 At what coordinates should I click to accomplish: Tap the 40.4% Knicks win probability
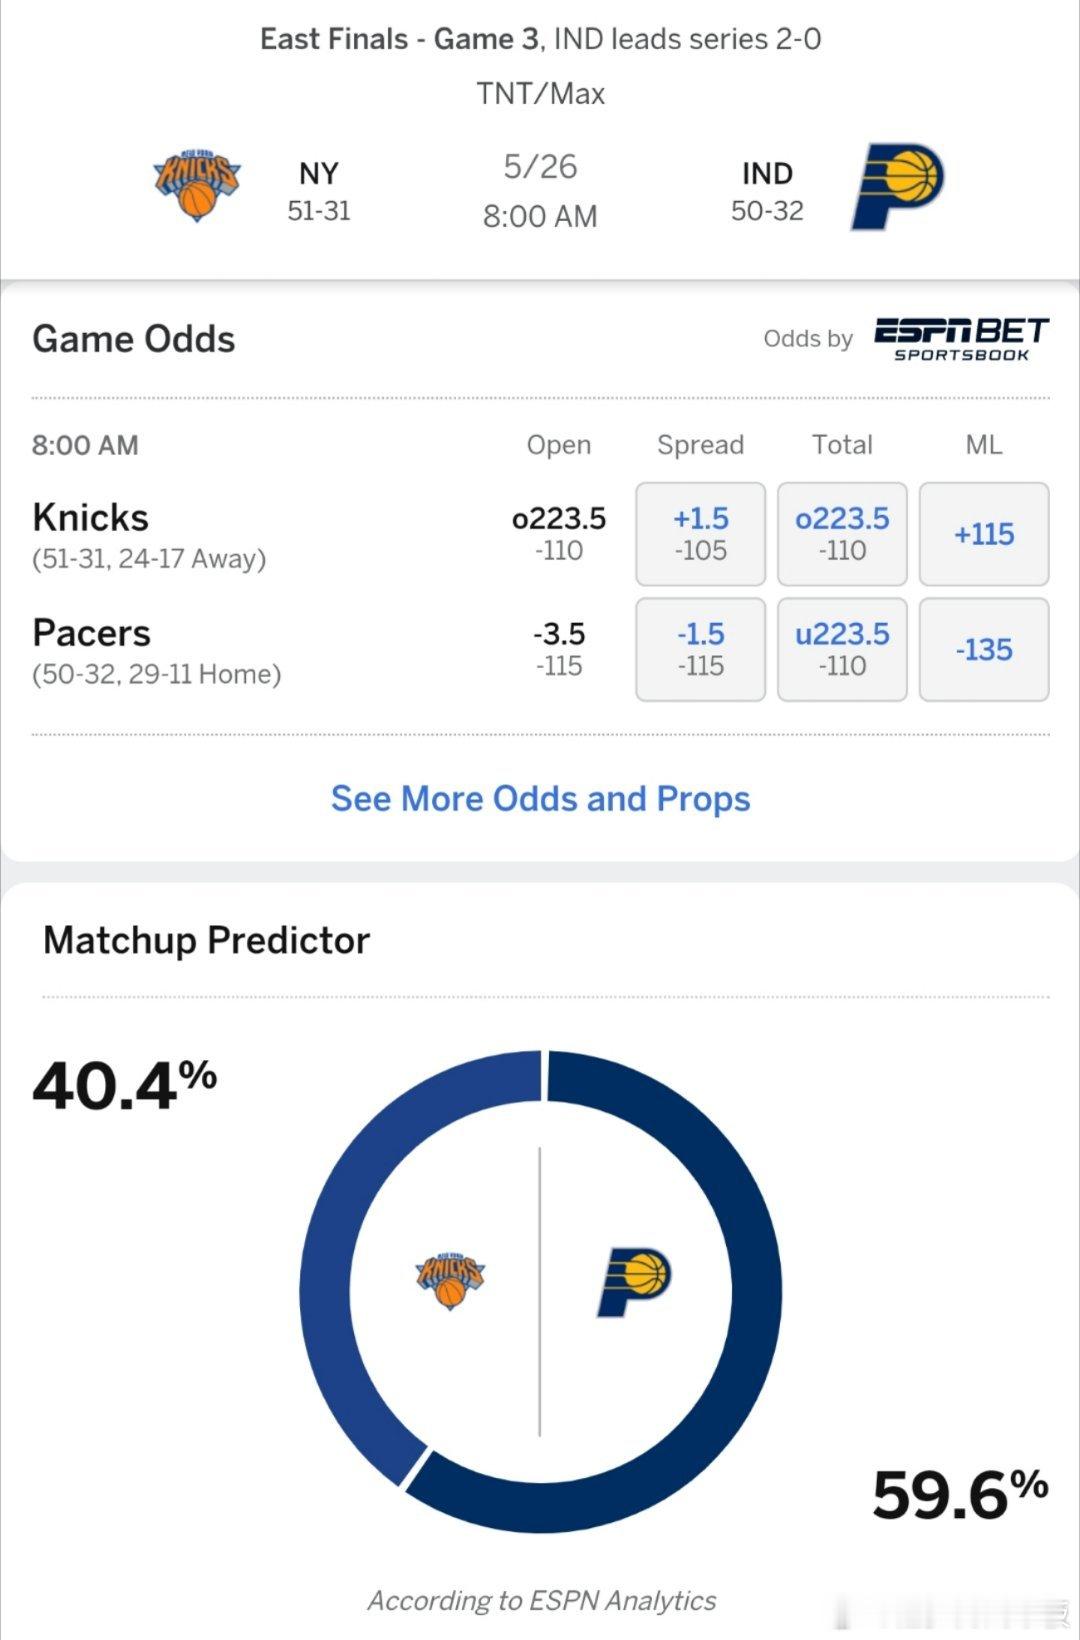point(125,1085)
